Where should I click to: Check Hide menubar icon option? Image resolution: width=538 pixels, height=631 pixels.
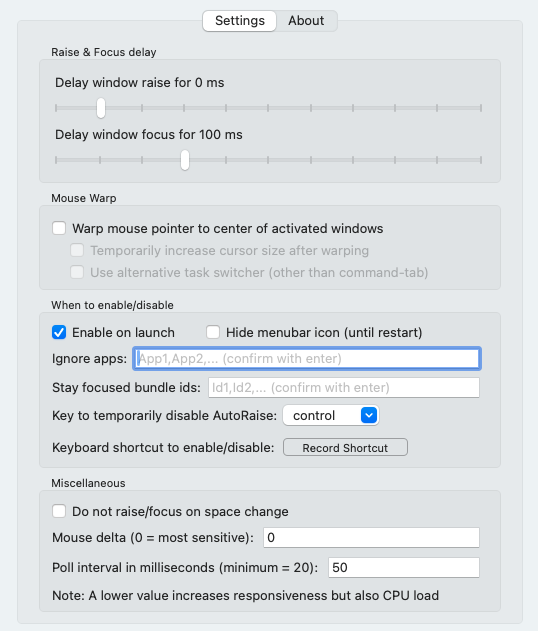[x=213, y=332]
